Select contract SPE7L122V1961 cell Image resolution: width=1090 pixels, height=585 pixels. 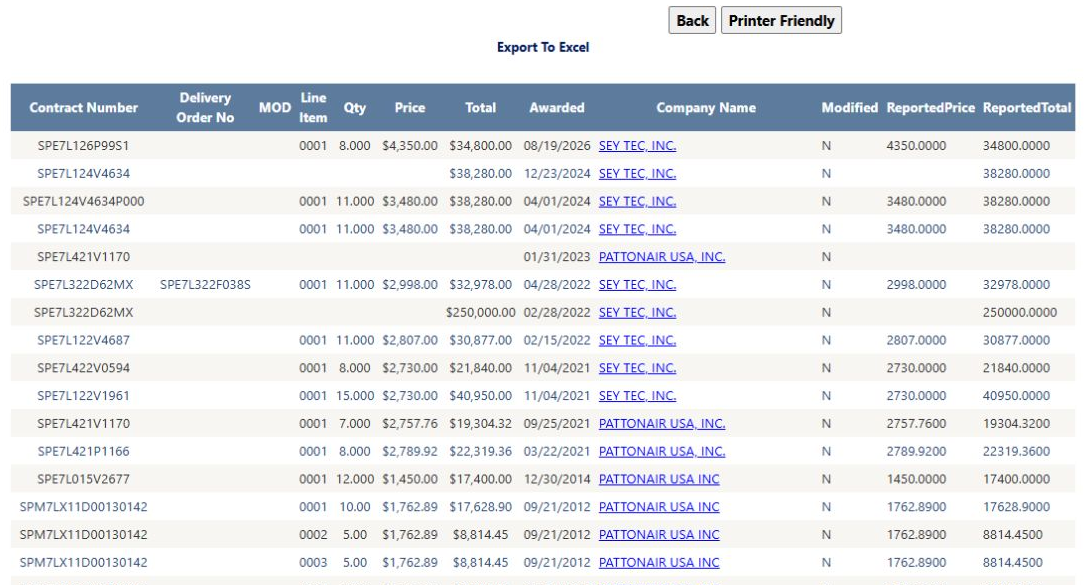(x=83, y=396)
